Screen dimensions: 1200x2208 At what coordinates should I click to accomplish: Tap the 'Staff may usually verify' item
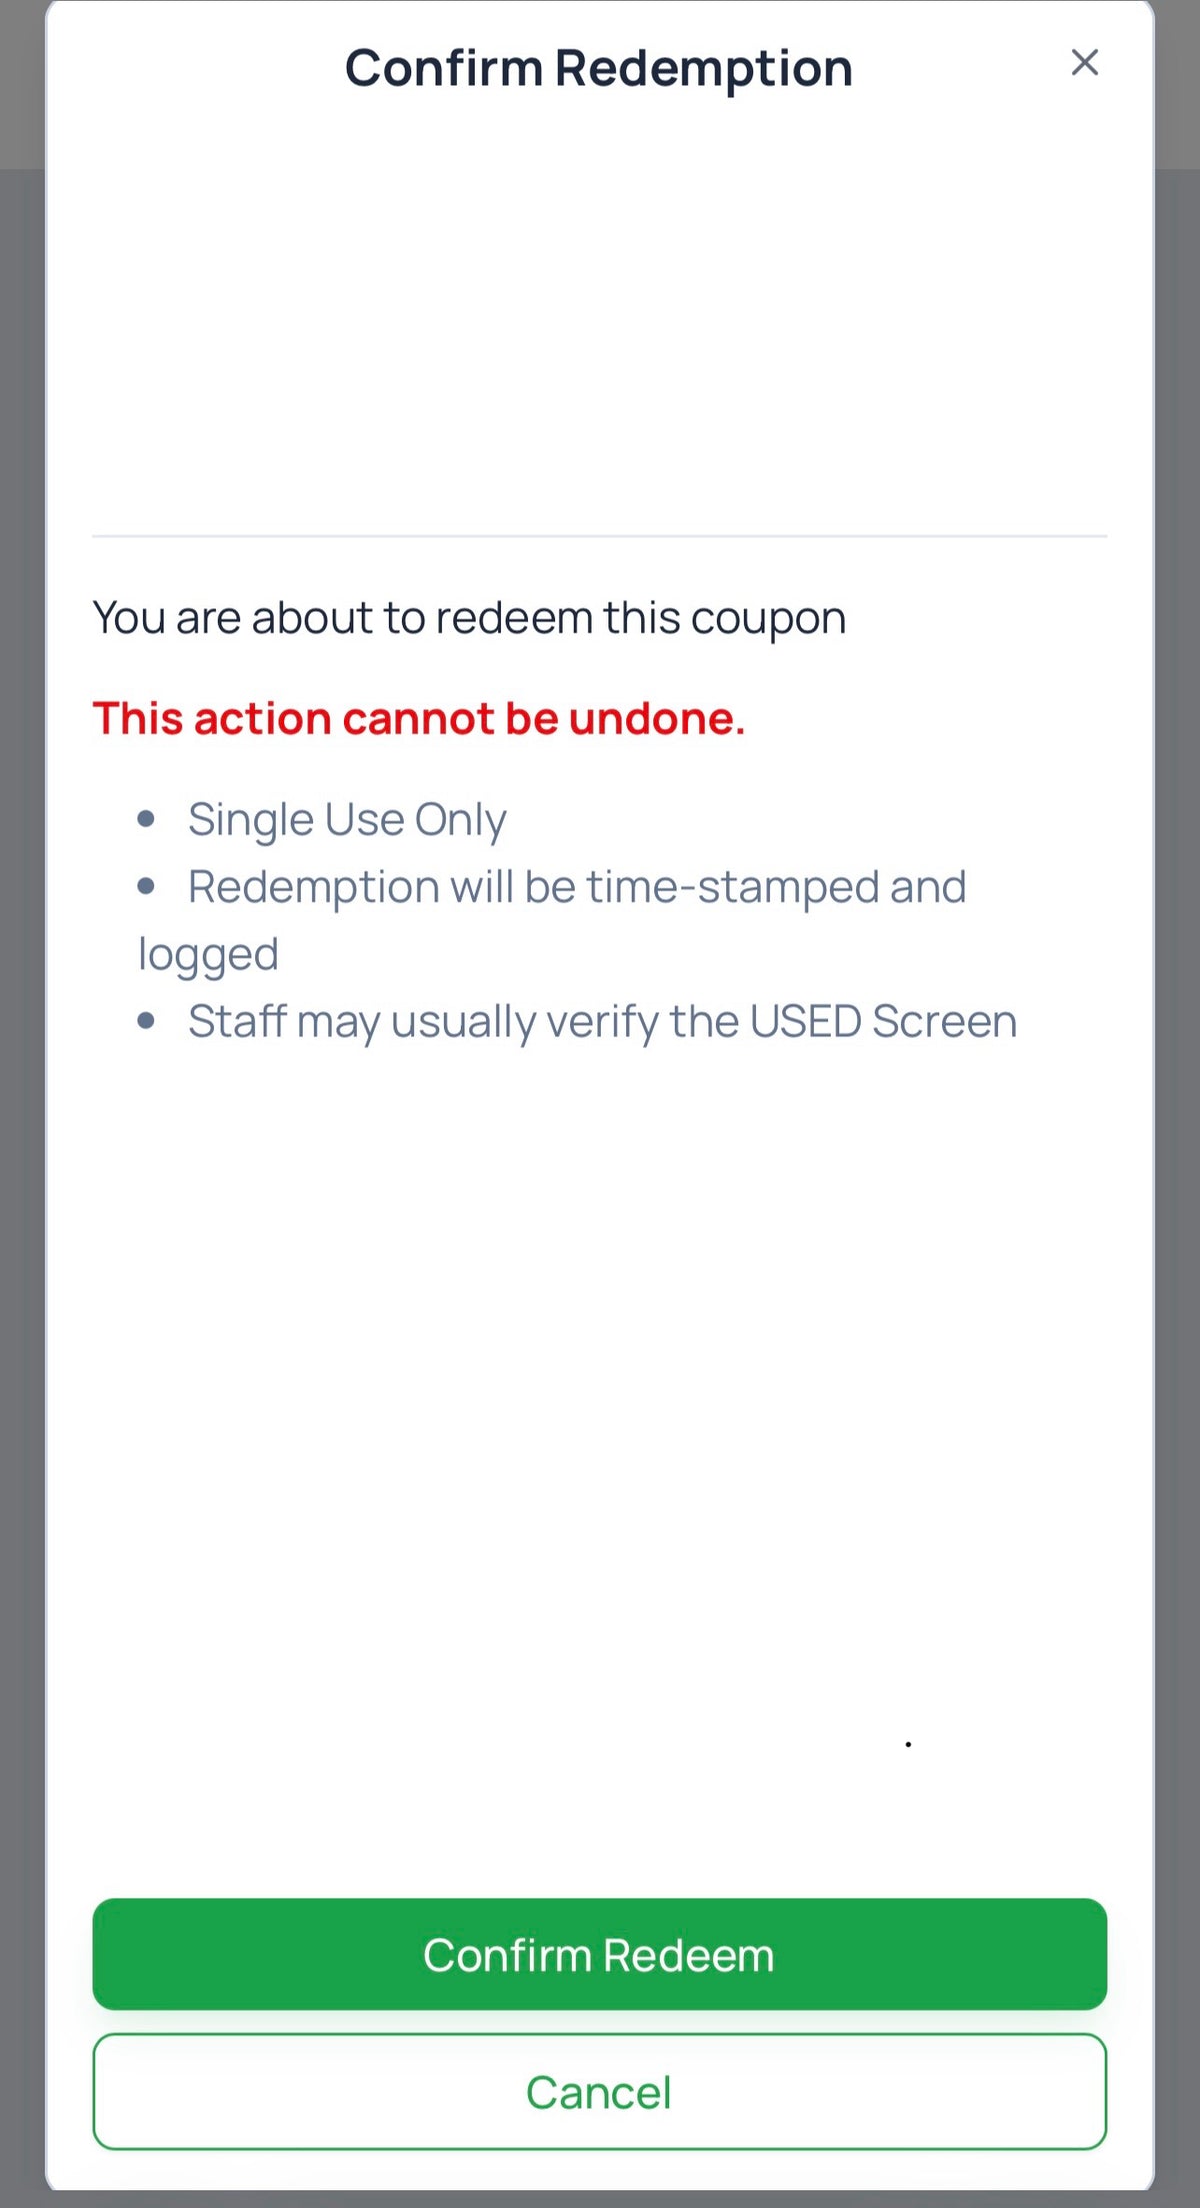click(x=602, y=1022)
